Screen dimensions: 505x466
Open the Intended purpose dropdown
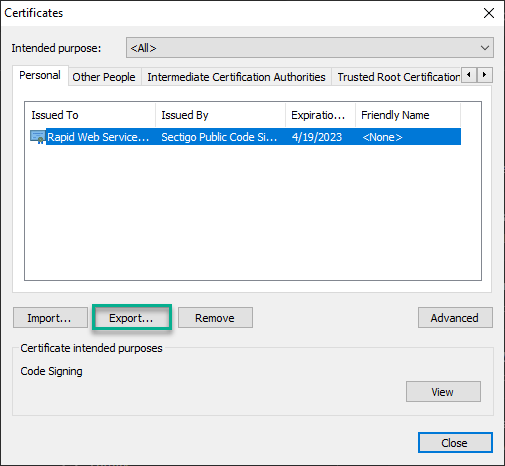tap(310, 48)
